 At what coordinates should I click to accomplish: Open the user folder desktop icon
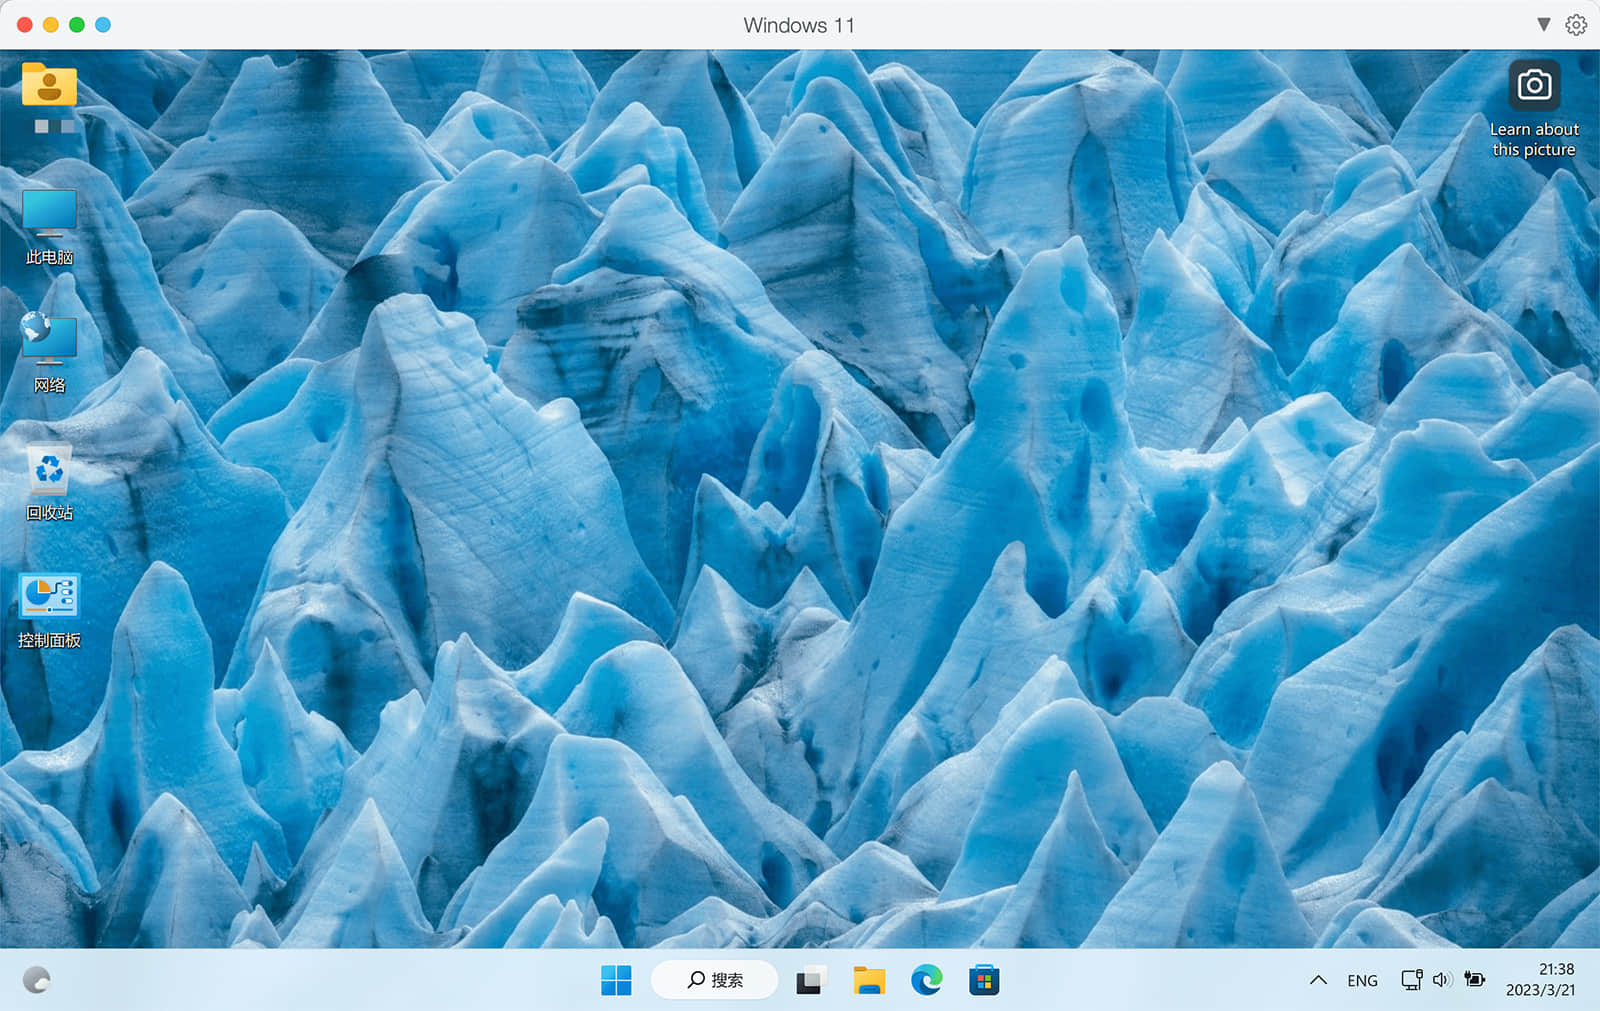pos(49,87)
